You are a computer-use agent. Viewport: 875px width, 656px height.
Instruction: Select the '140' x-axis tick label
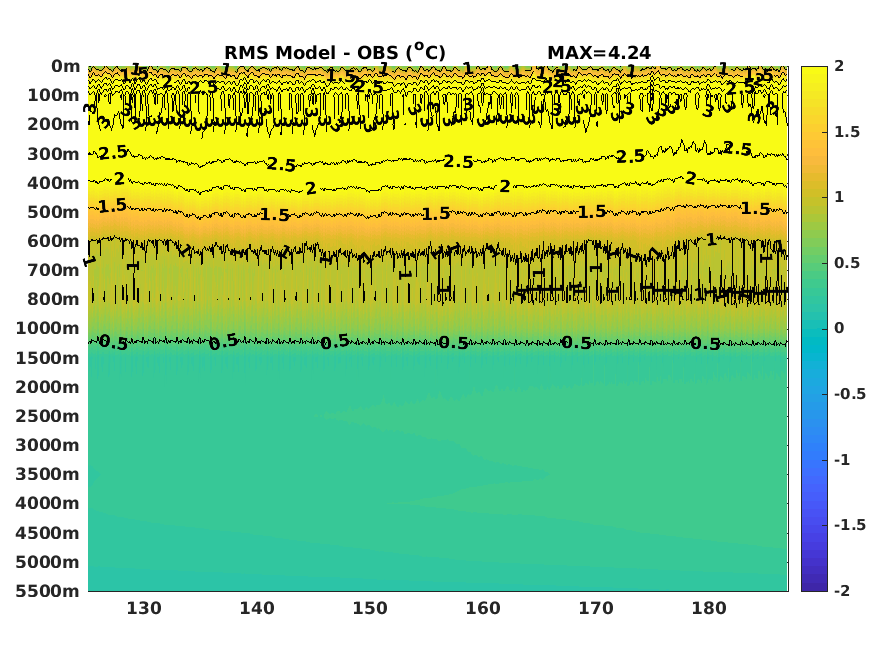(x=257, y=609)
